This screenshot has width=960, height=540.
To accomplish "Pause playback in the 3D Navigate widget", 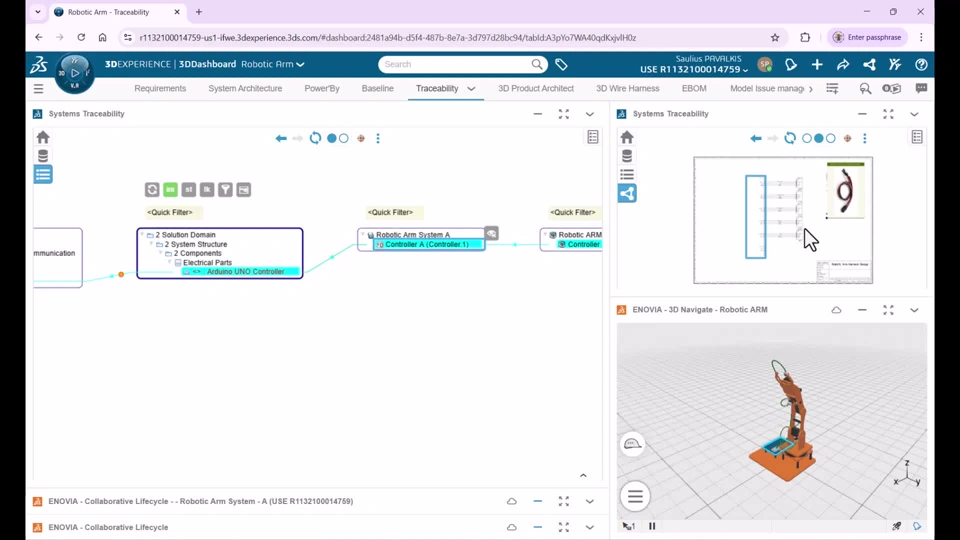I will pos(652,526).
